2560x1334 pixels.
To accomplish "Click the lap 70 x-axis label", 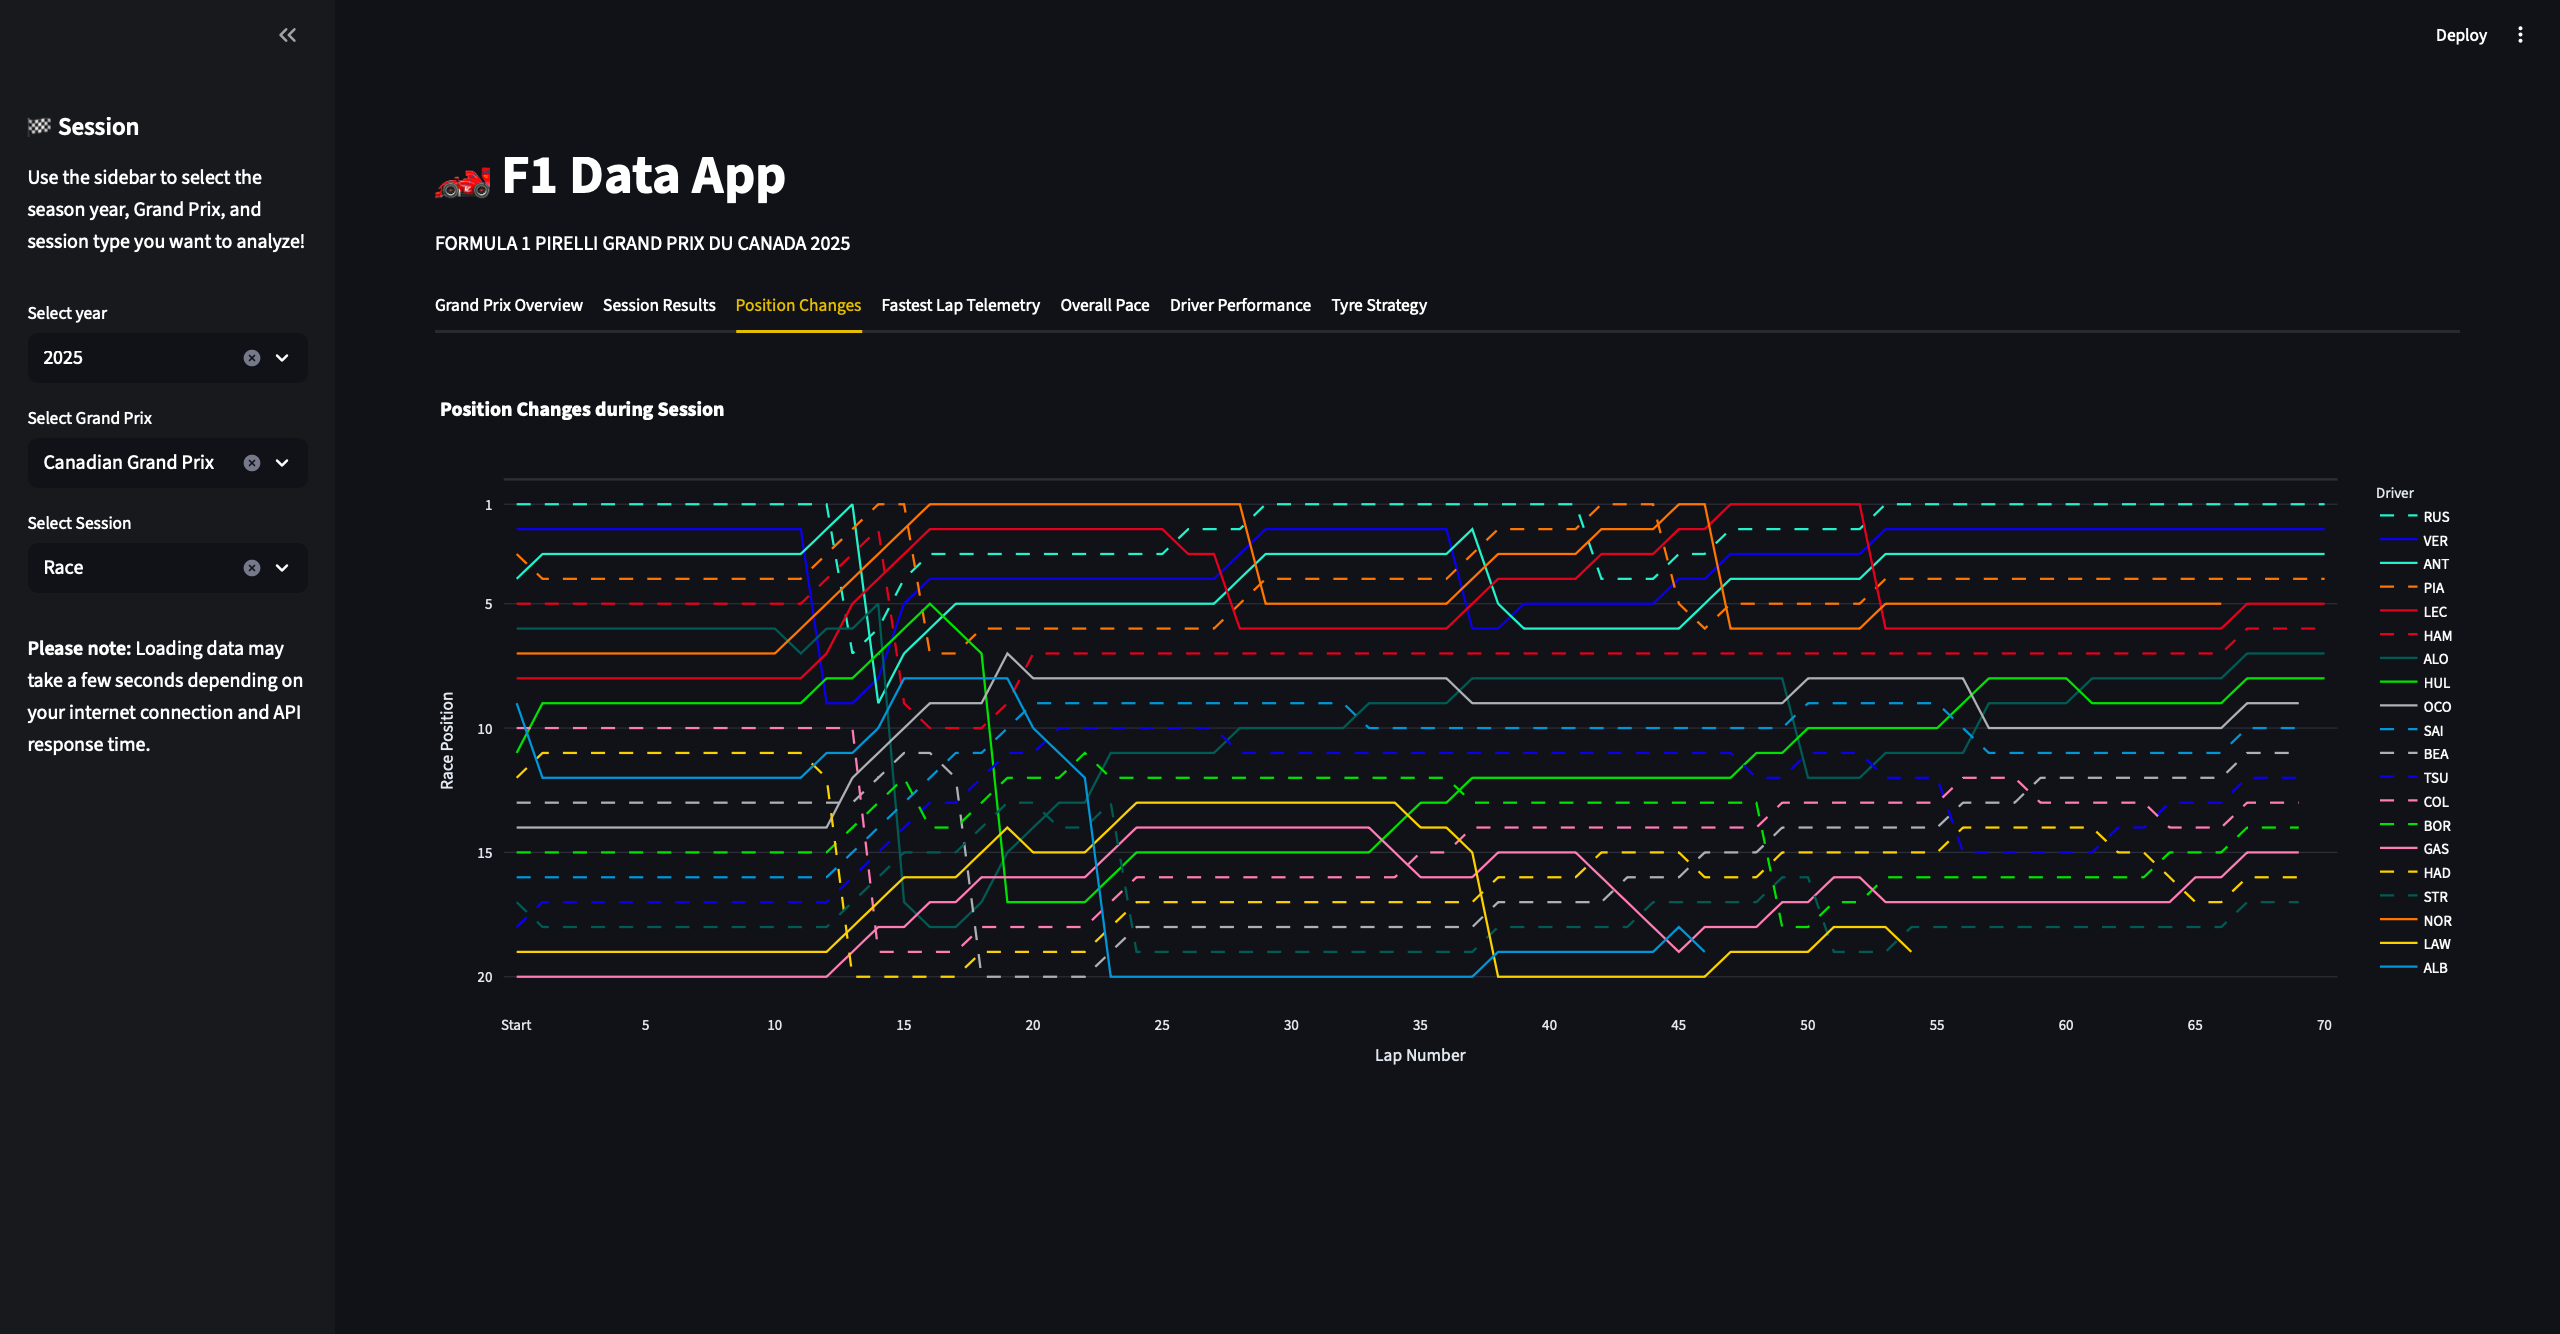I will click(2324, 1025).
